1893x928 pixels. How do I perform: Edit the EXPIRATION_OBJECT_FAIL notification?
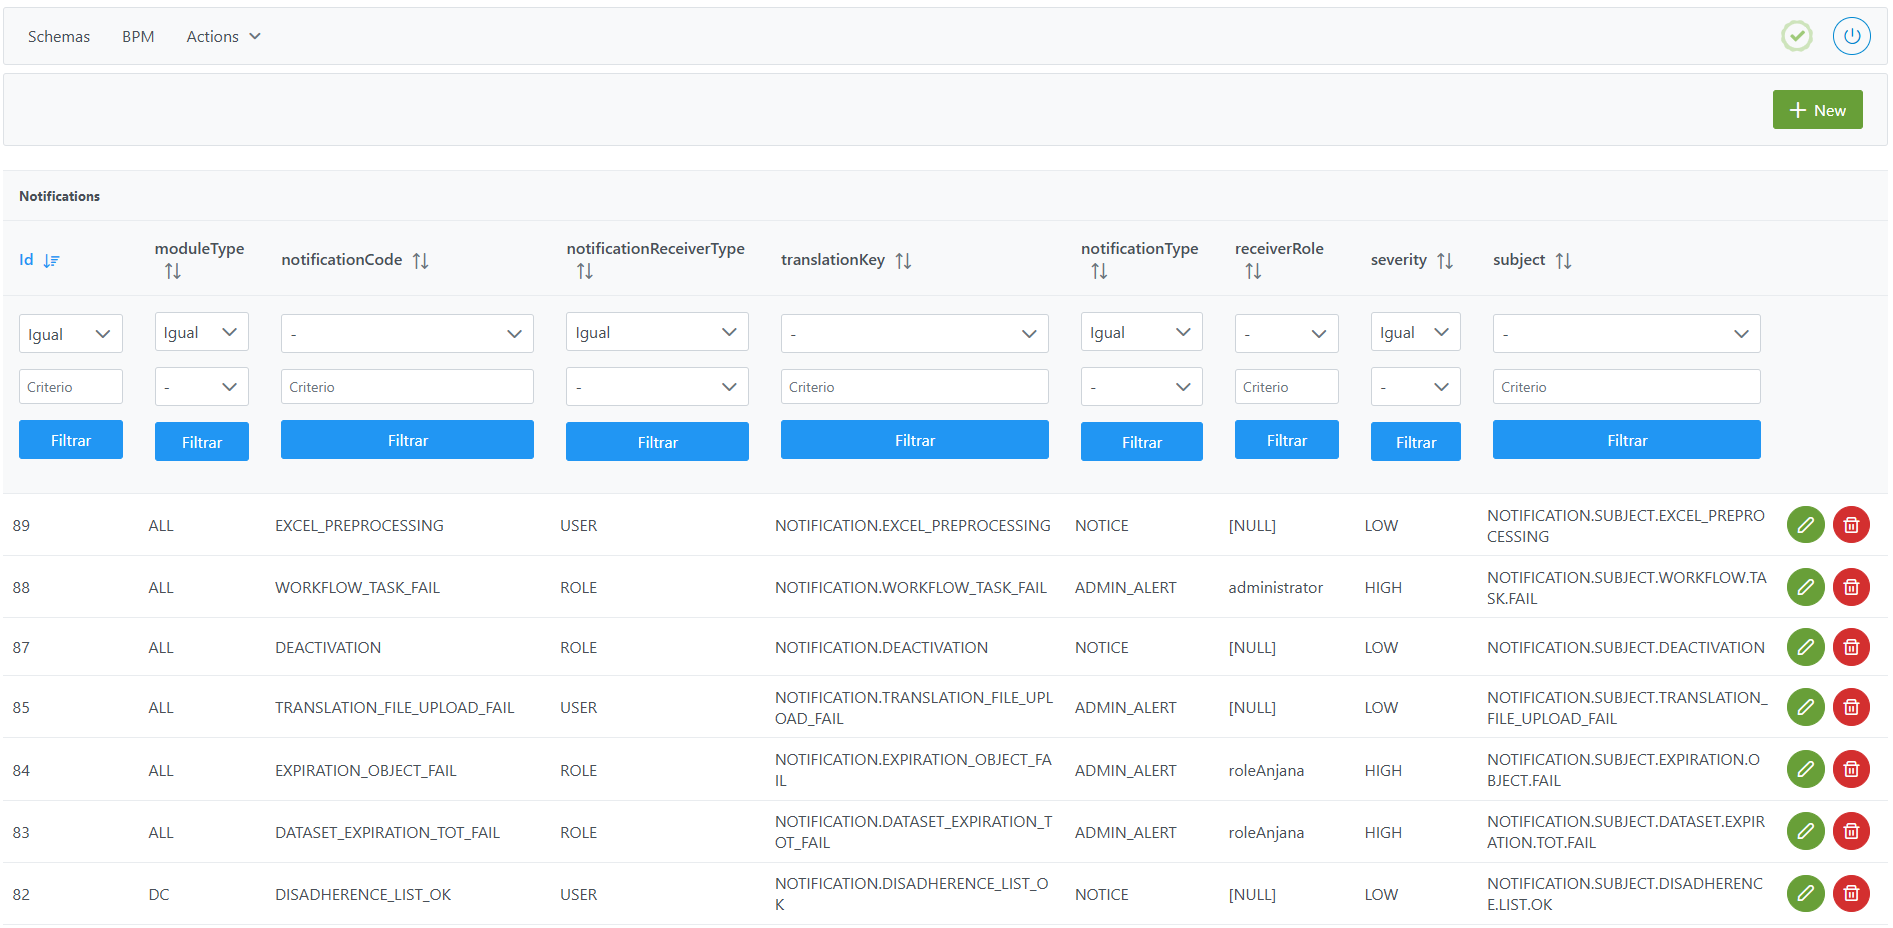click(1805, 769)
